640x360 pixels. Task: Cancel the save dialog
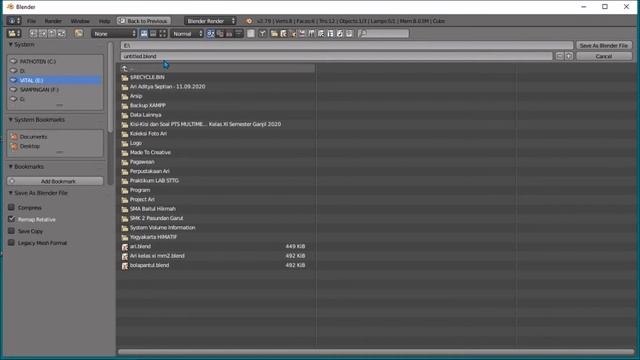(604, 56)
